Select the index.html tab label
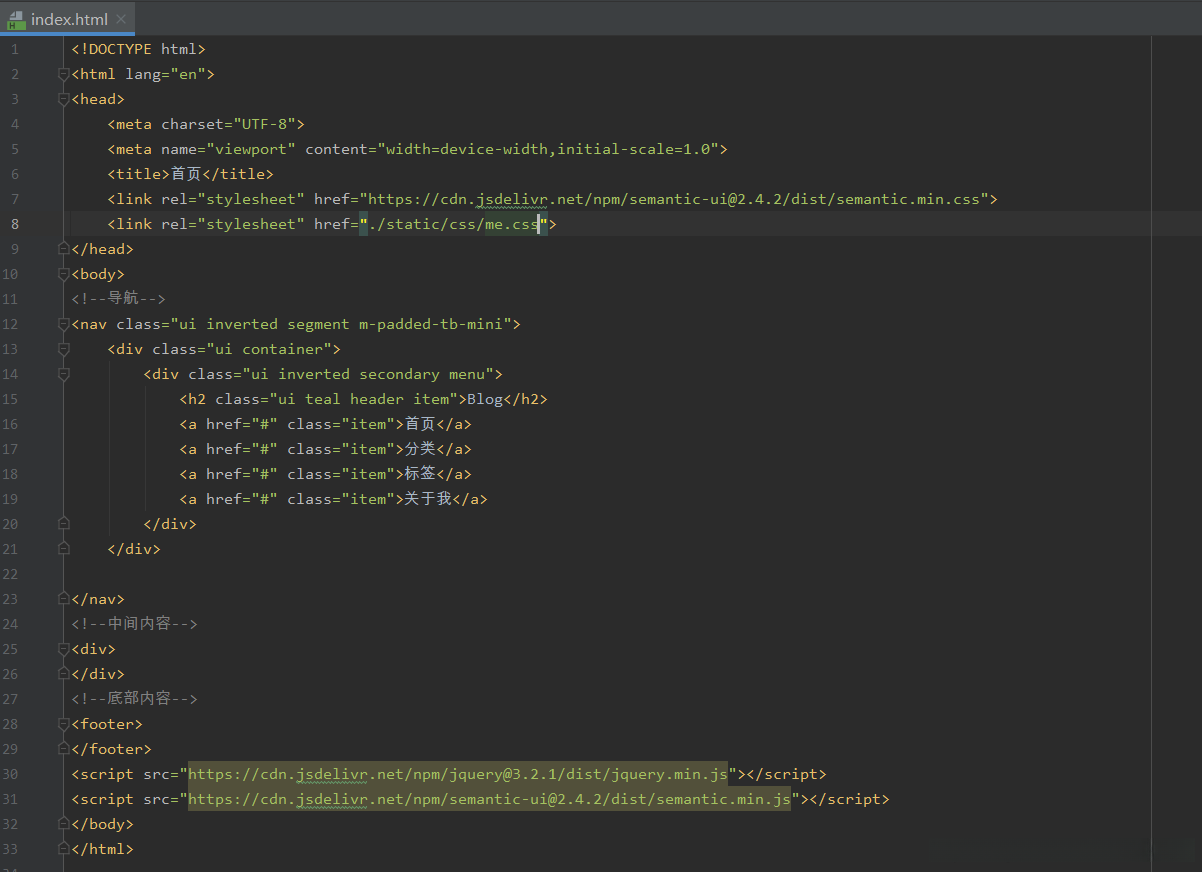This screenshot has height=872, width=1202. pos(68,19)
